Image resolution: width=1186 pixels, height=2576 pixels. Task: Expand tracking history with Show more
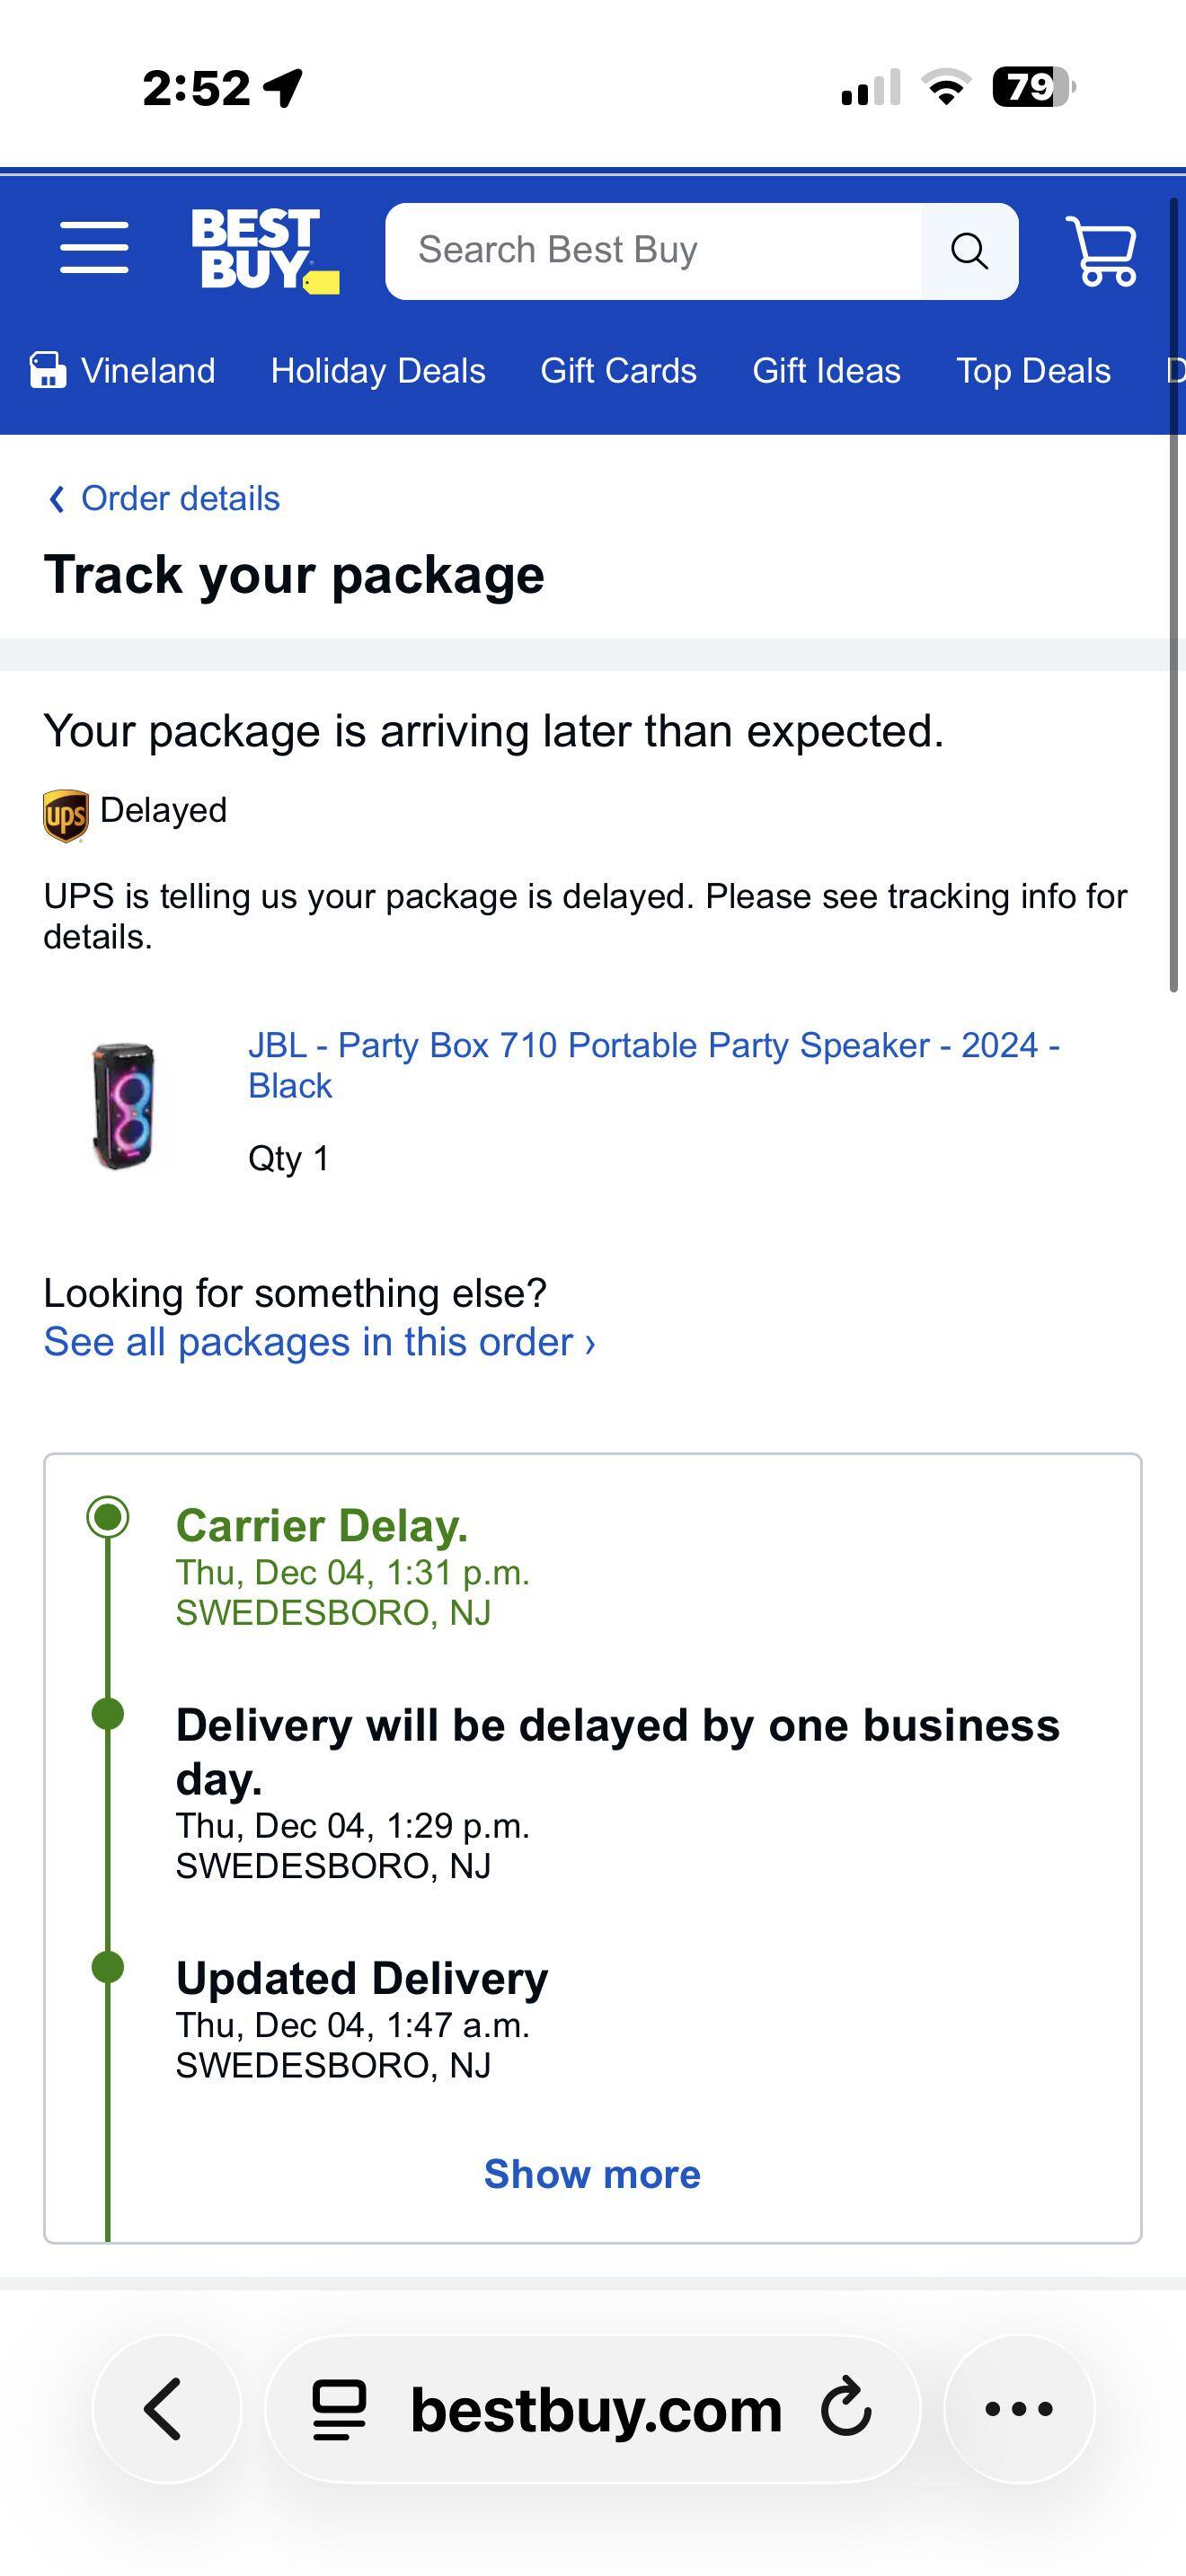592,2174
